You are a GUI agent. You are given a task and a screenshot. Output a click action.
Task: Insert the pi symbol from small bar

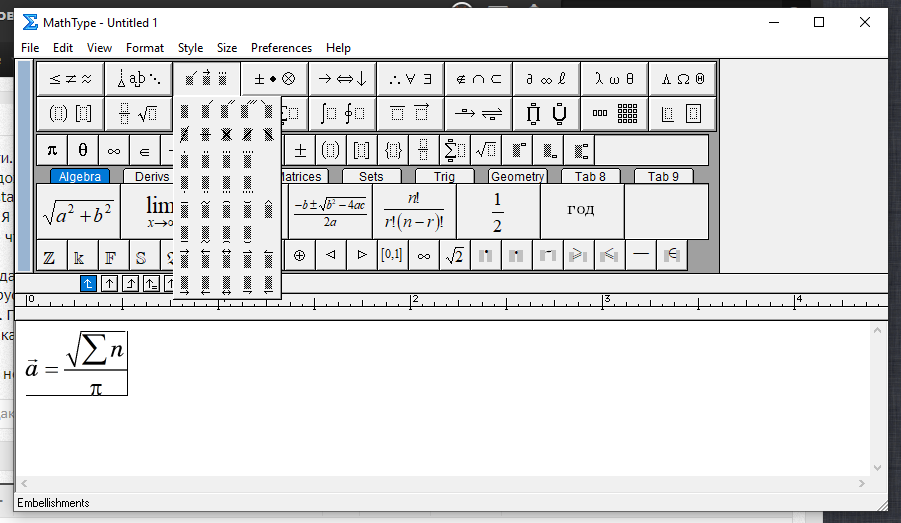coord(52,151)
